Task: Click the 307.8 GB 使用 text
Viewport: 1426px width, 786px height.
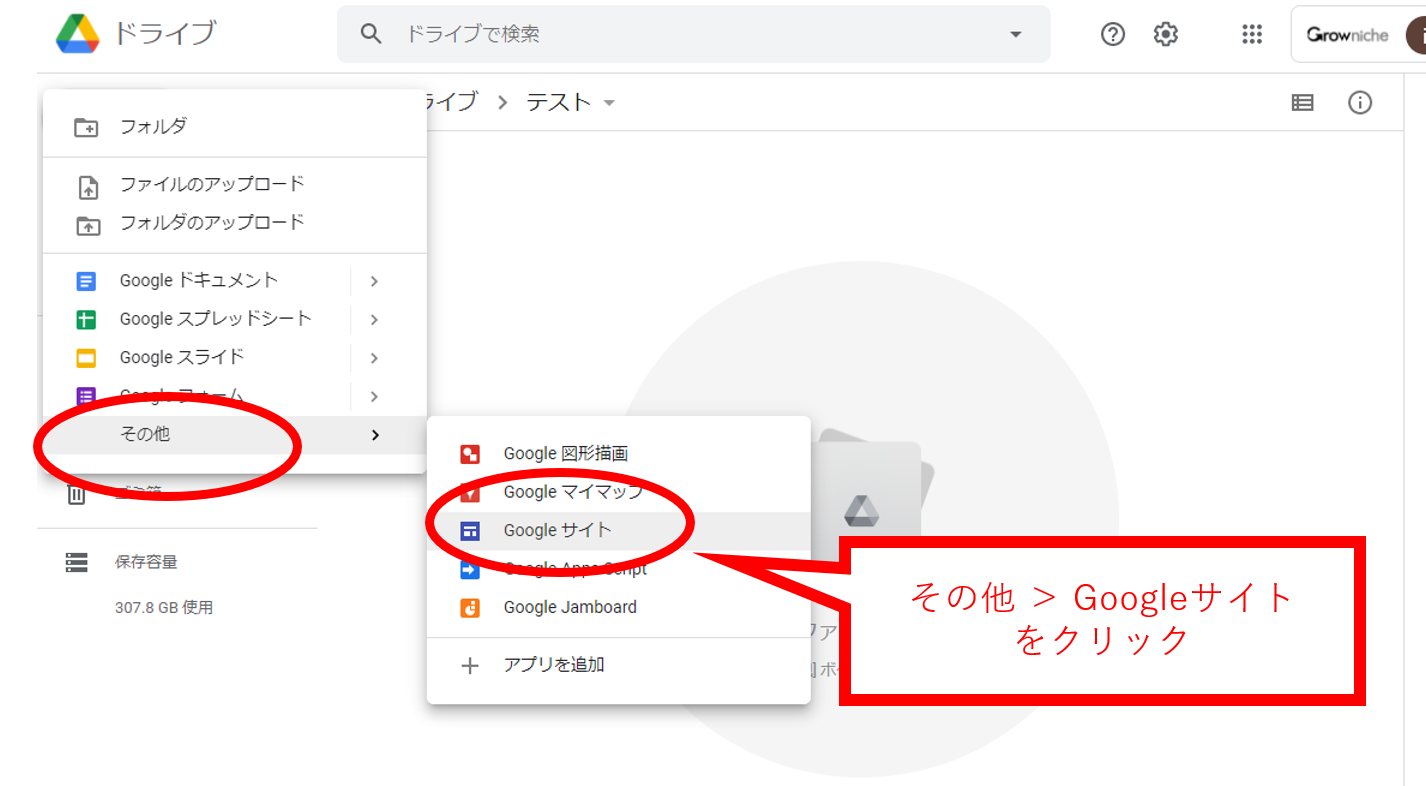Action: (164, 607)
